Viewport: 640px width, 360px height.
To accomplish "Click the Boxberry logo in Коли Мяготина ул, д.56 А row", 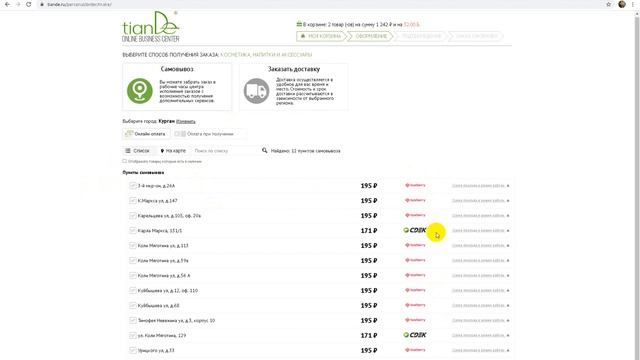I will point(415,275).
